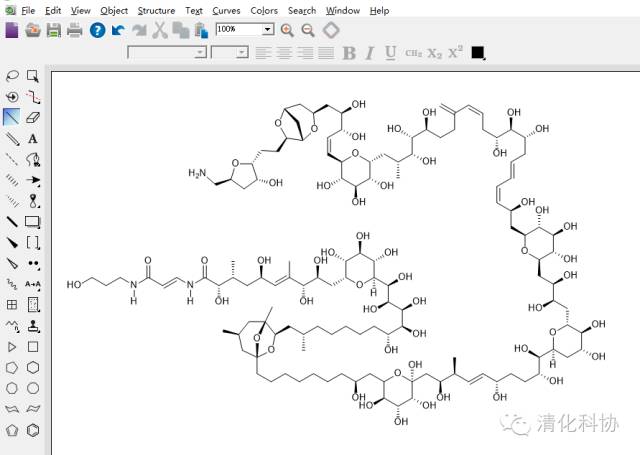This screenshot has width=640, height=455.
Task: Toggle CH2 formula formatting
Action: pos(413,53)
